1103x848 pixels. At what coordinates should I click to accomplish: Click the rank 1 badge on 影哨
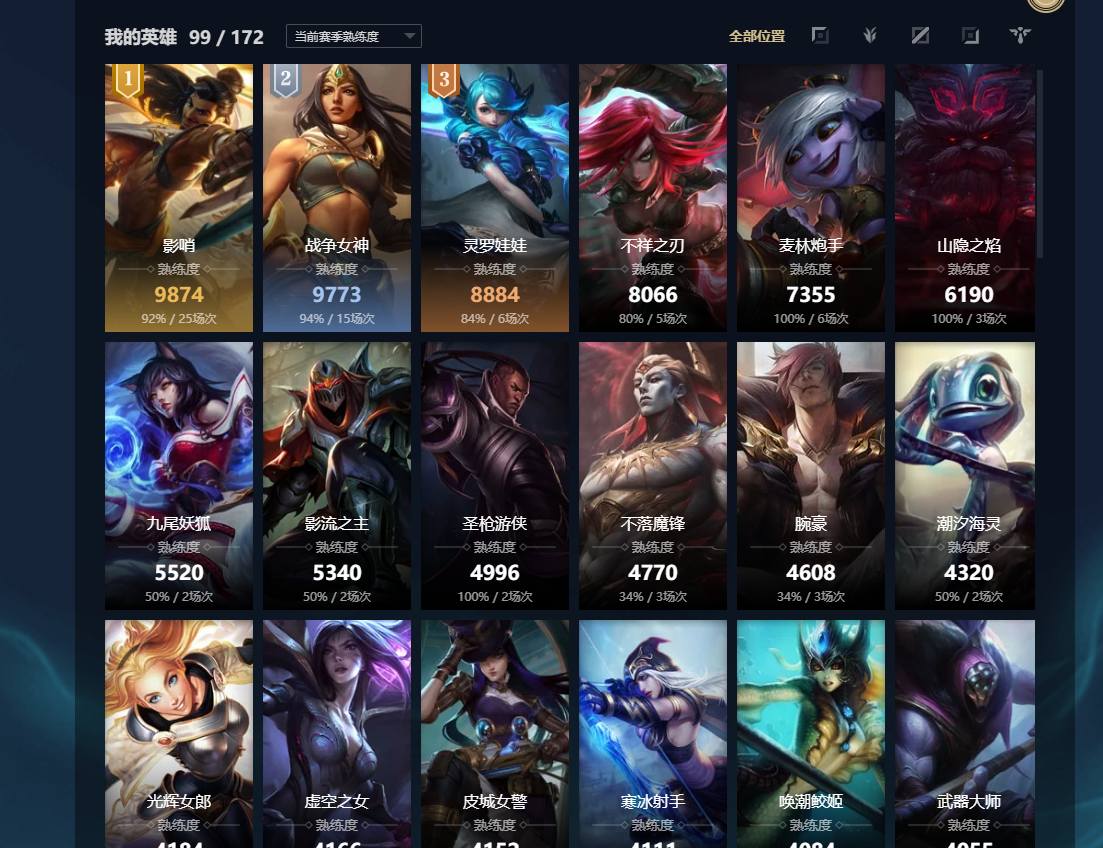(128, 80)
